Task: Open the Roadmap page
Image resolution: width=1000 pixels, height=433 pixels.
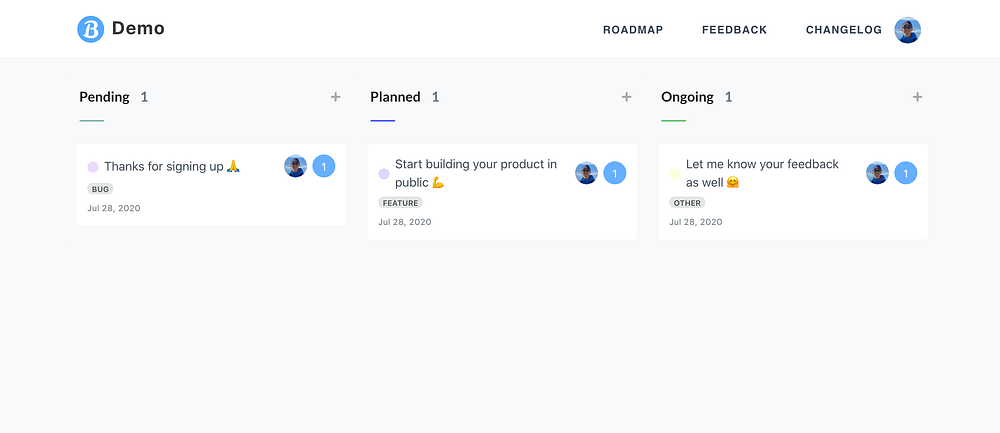Action: pos(633,30)
